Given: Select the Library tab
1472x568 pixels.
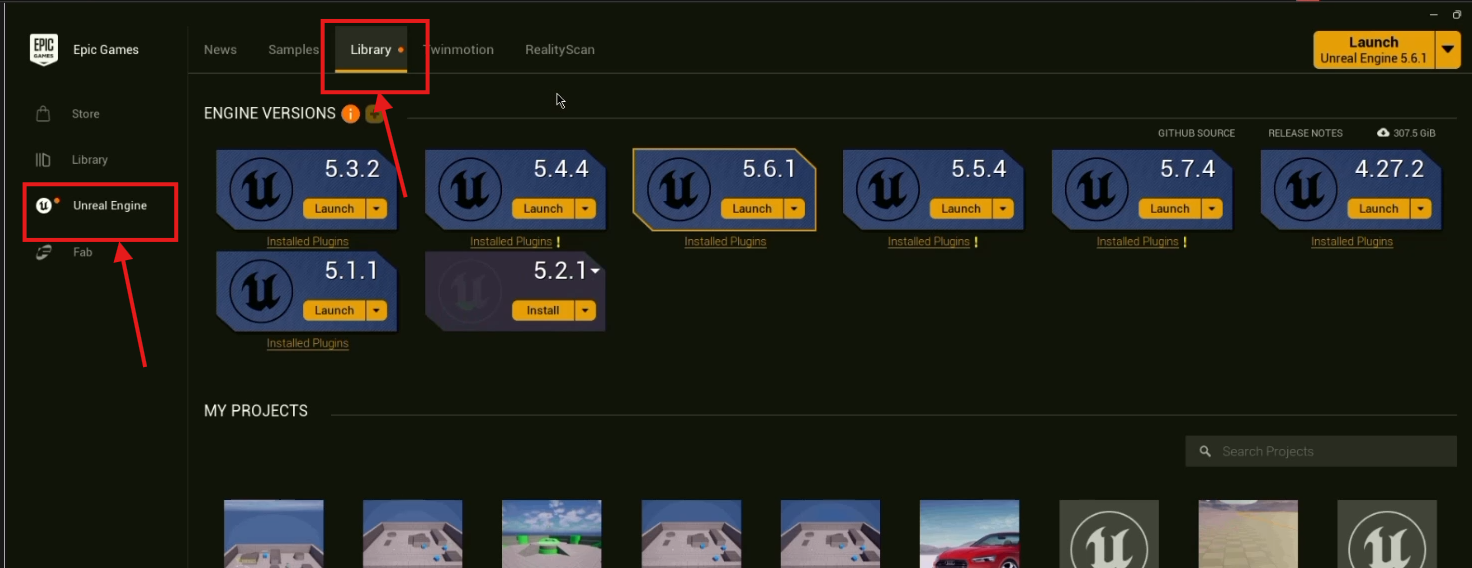Looking at the screenshot, I should point(371,50).
